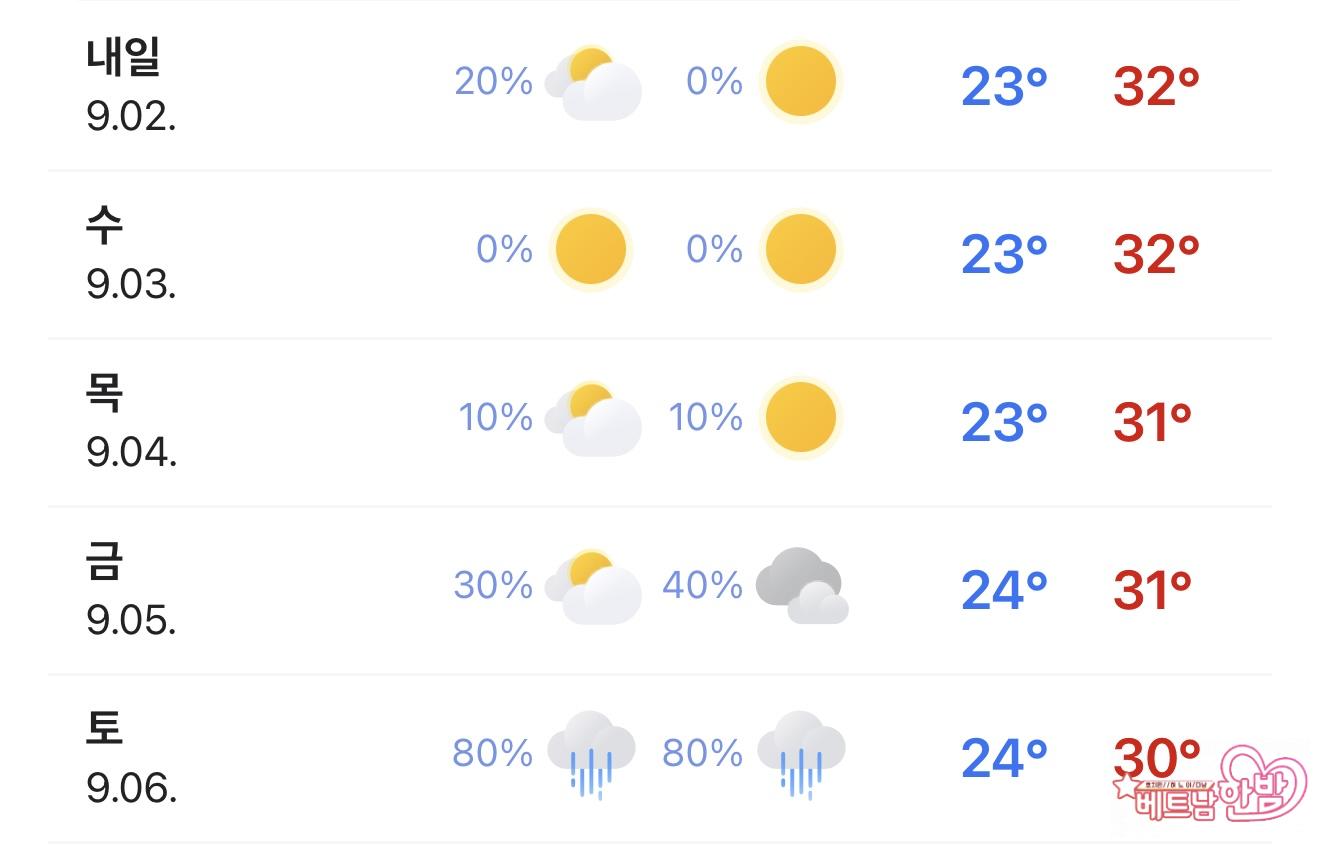Click Thursday 9.04 morning partly cloudy icon
The width and height of the screenshot is (1320, 848).
tap(593, 420)
